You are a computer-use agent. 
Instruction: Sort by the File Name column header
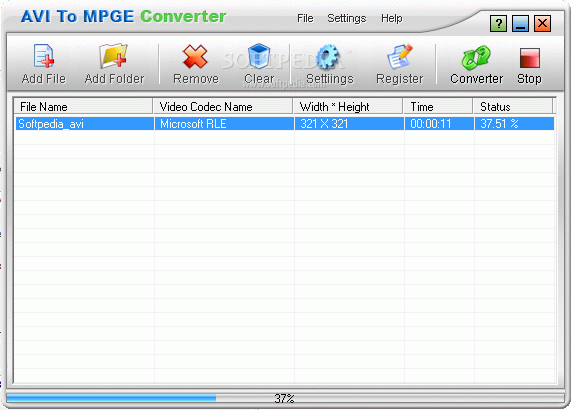(x=83, y=107)
